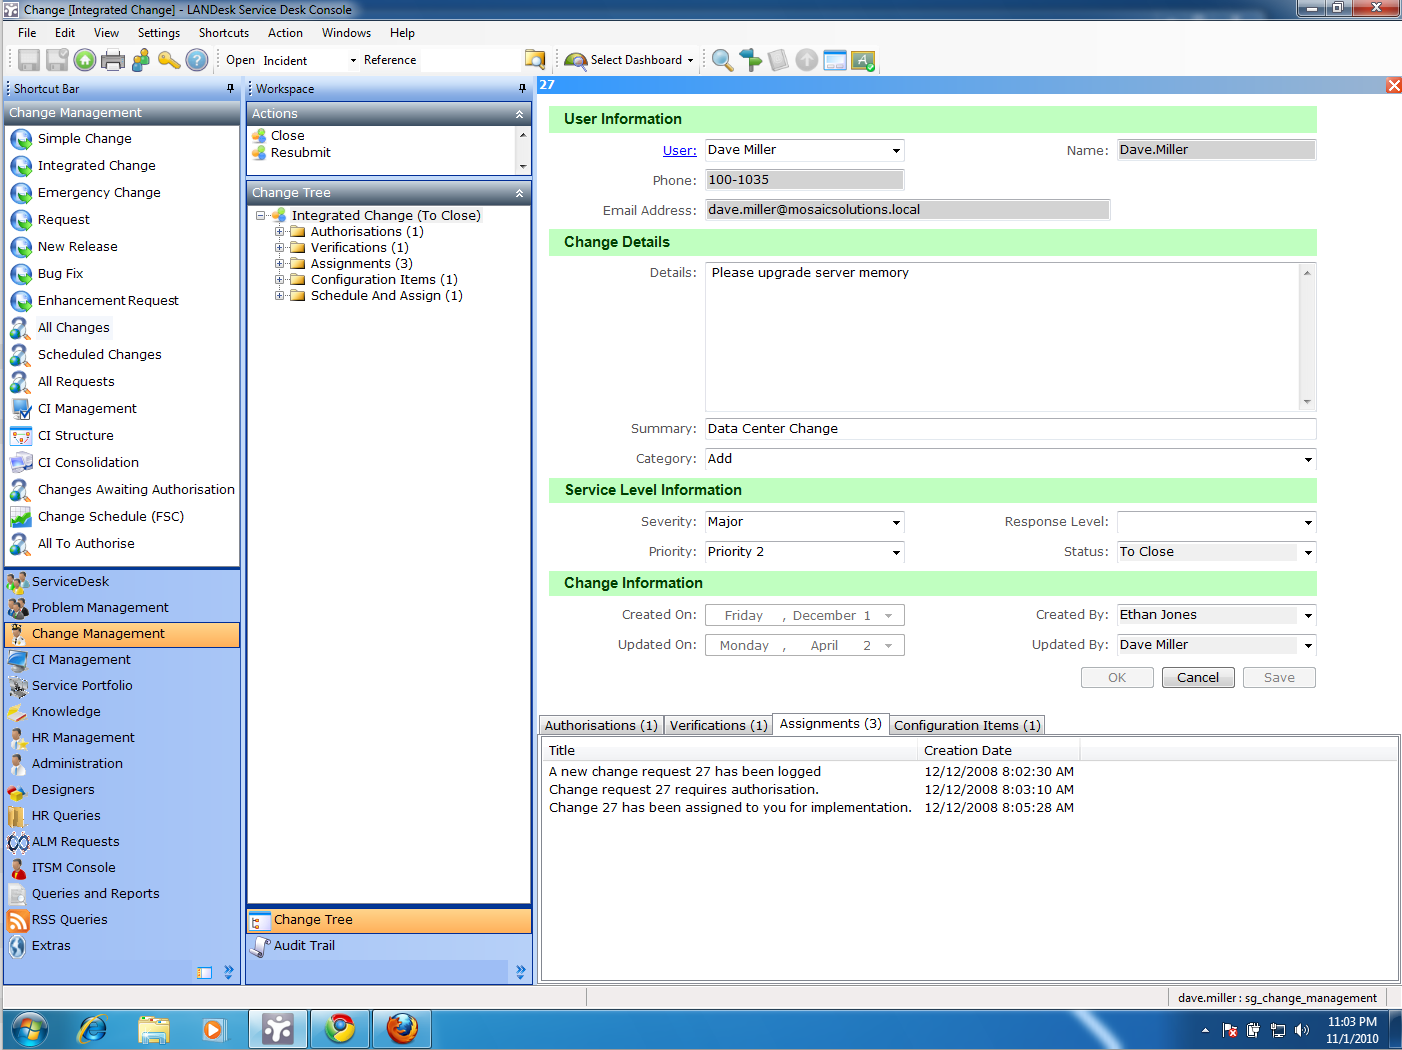1402x1050 pixels.
Task: Click the Resubmit action
Action: 300,153
